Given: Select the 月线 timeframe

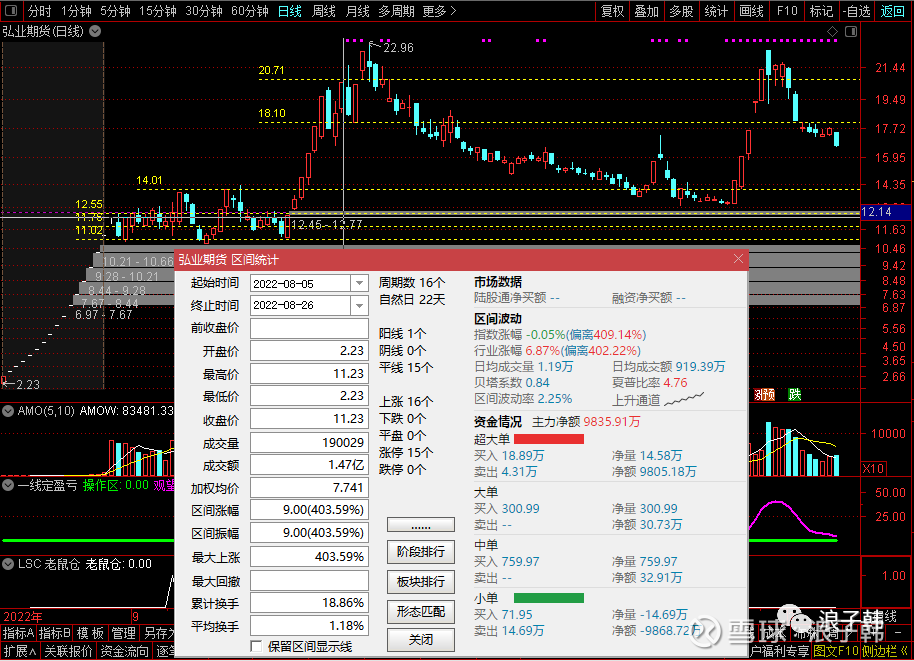Looking at the screenshot, I should (357, 11).
